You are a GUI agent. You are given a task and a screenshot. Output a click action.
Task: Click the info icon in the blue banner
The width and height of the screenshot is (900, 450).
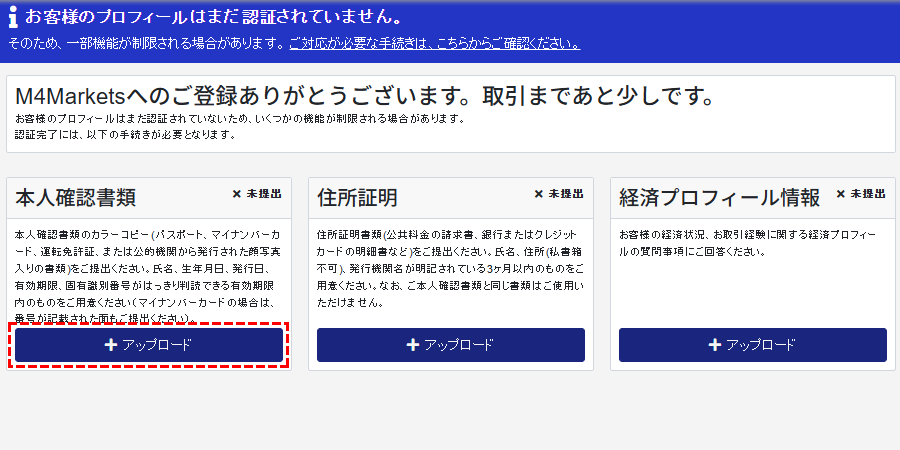point(14,17)
